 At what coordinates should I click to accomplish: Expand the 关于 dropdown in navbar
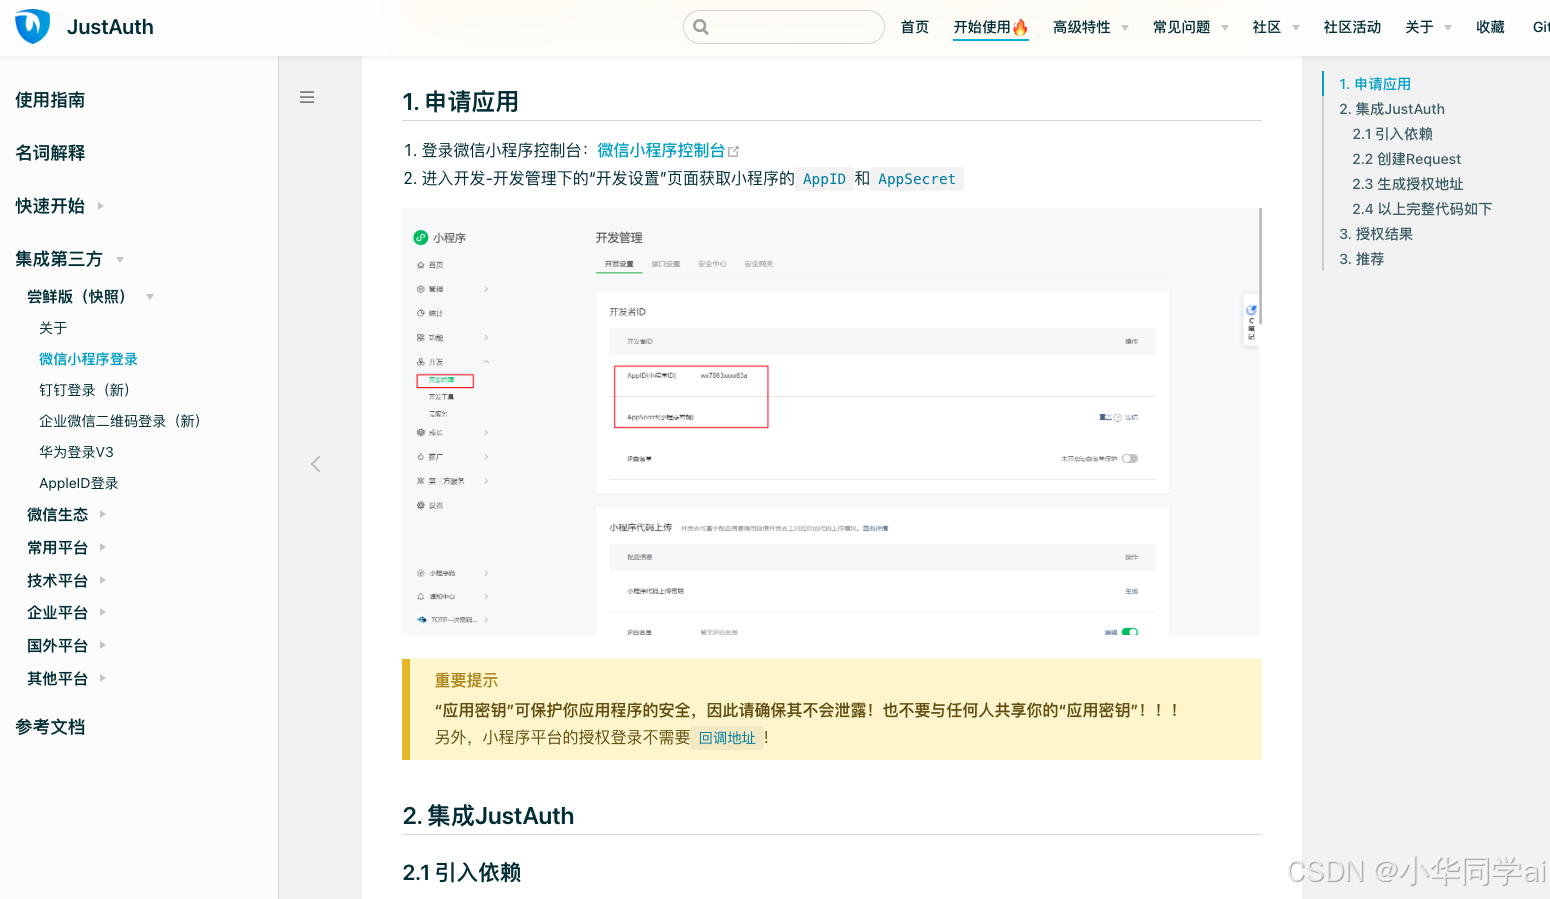(x=1428, y=27)
